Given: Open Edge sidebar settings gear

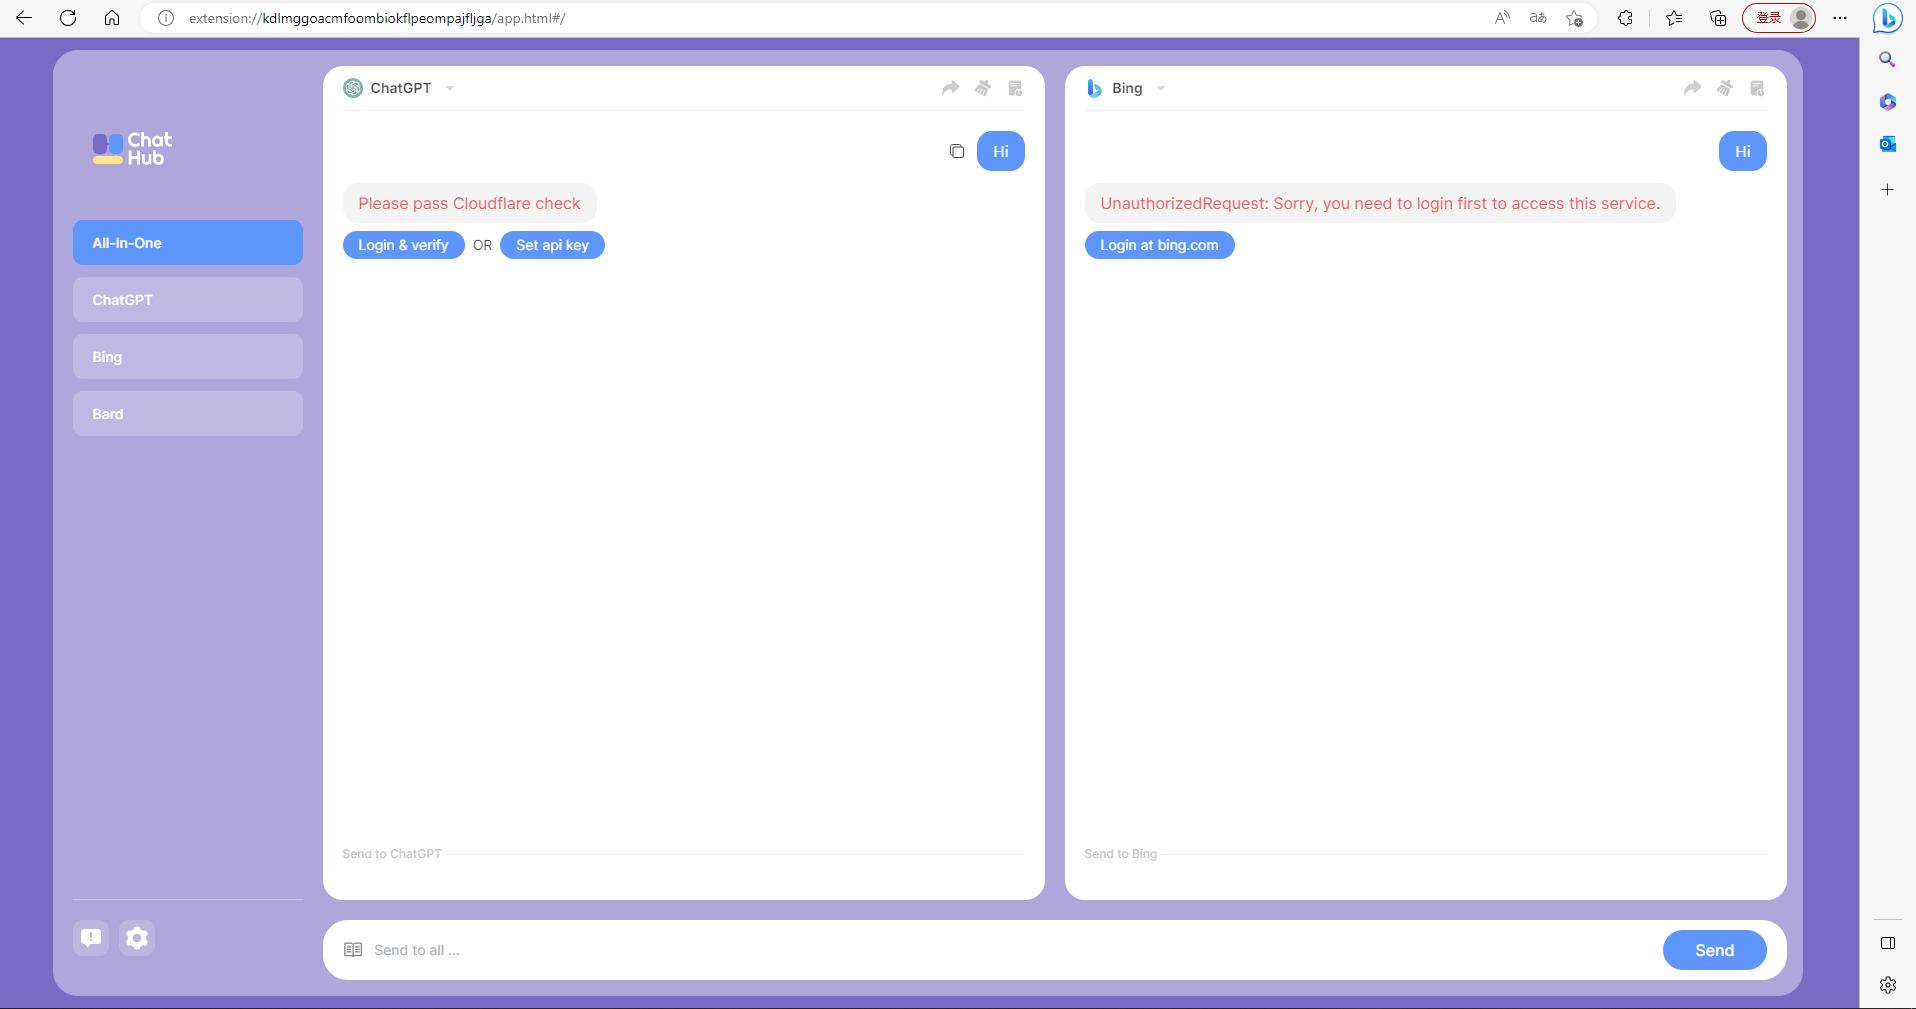Looking at the screenshot, I should point(1887,985).
